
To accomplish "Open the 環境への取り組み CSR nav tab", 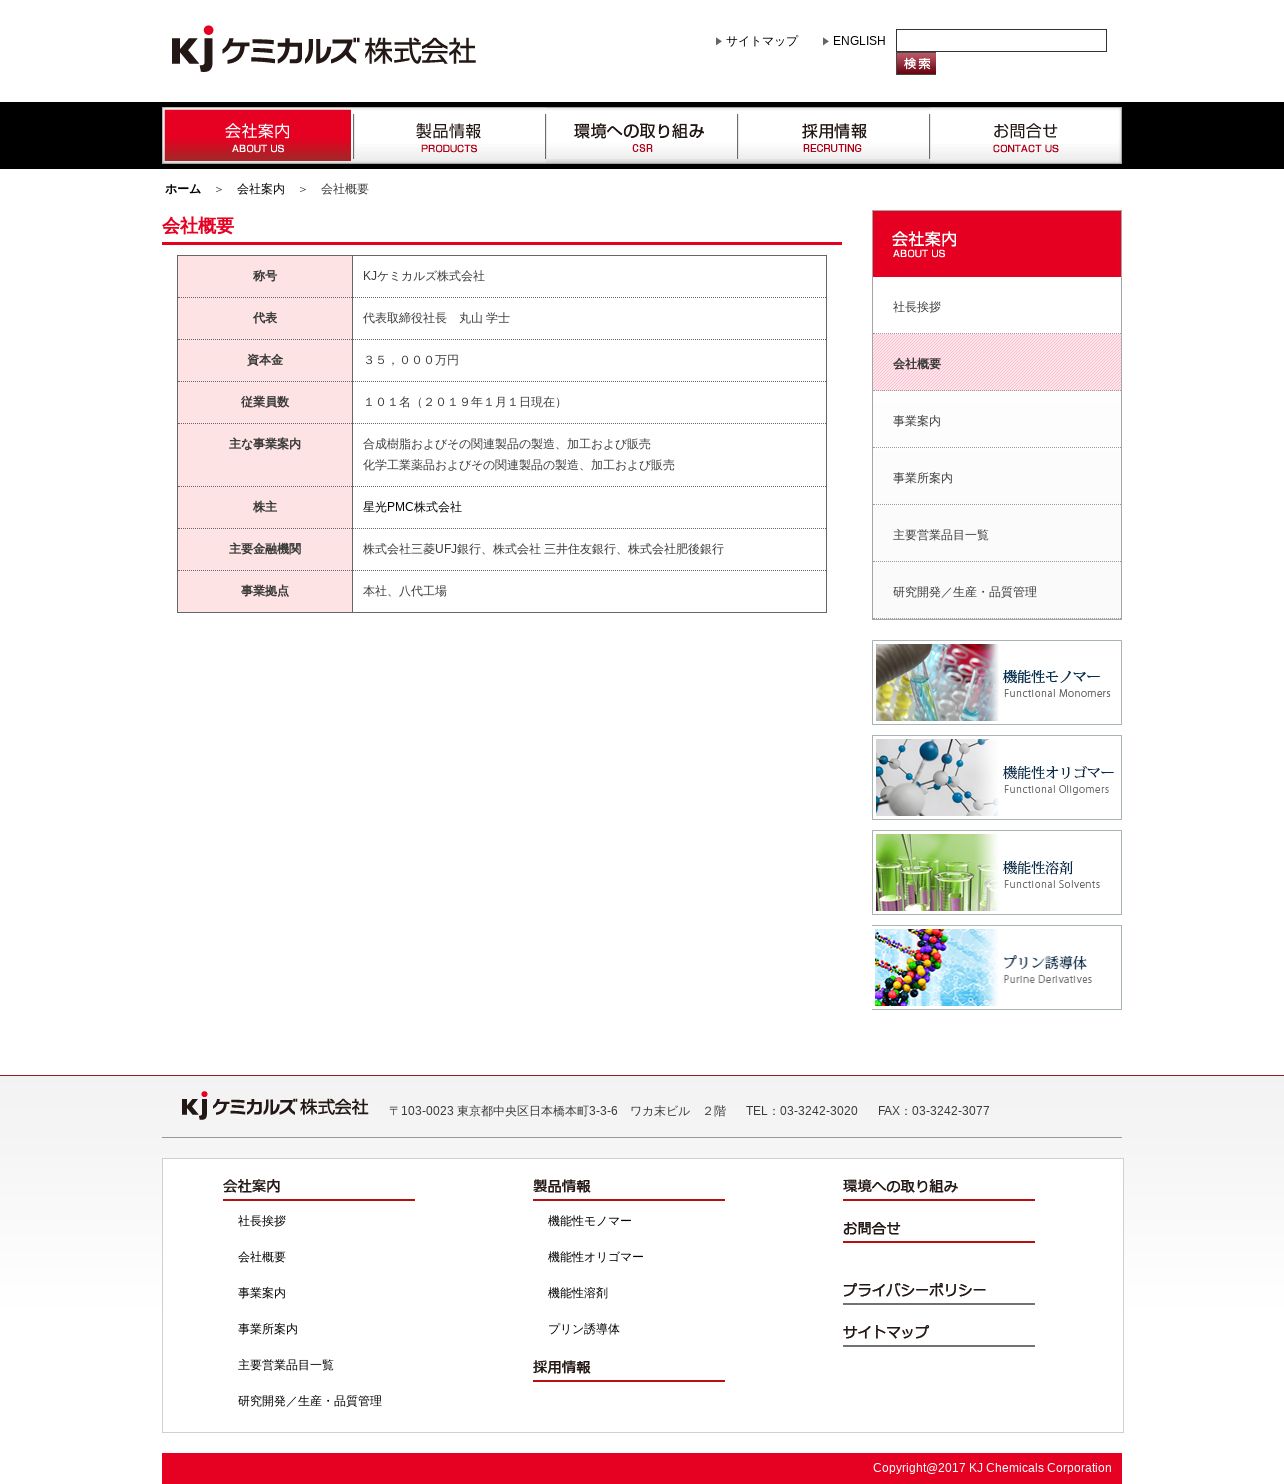I will [x=641, y=136].
